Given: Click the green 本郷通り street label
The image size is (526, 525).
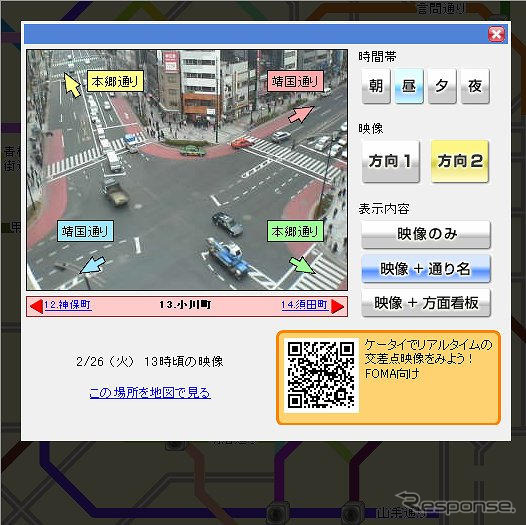Looking at the screenshot, I should click(x=295, y=231).
